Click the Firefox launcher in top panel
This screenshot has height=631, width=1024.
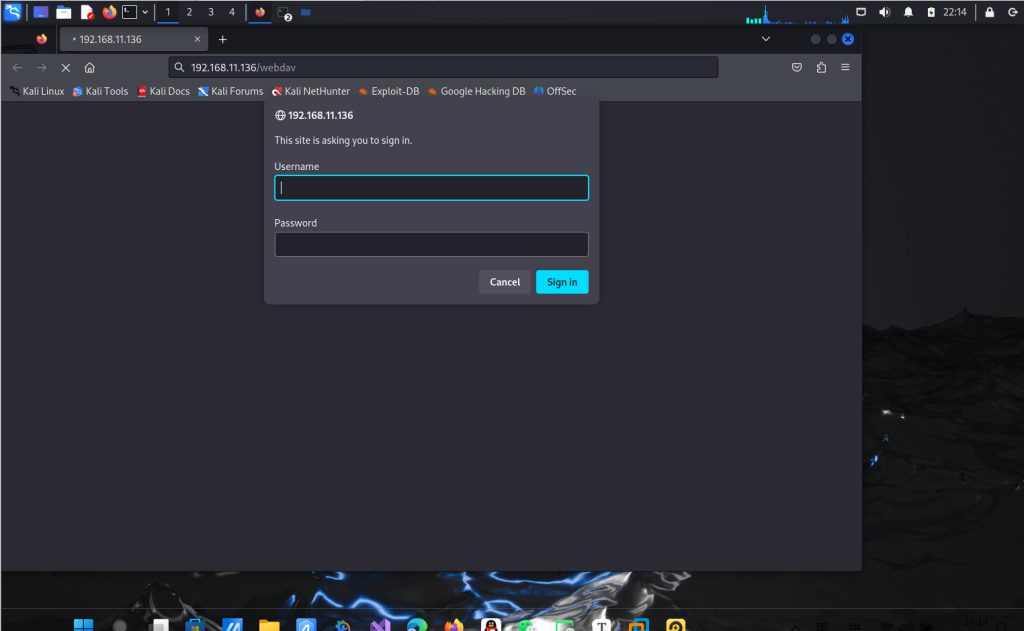[109, 12]
